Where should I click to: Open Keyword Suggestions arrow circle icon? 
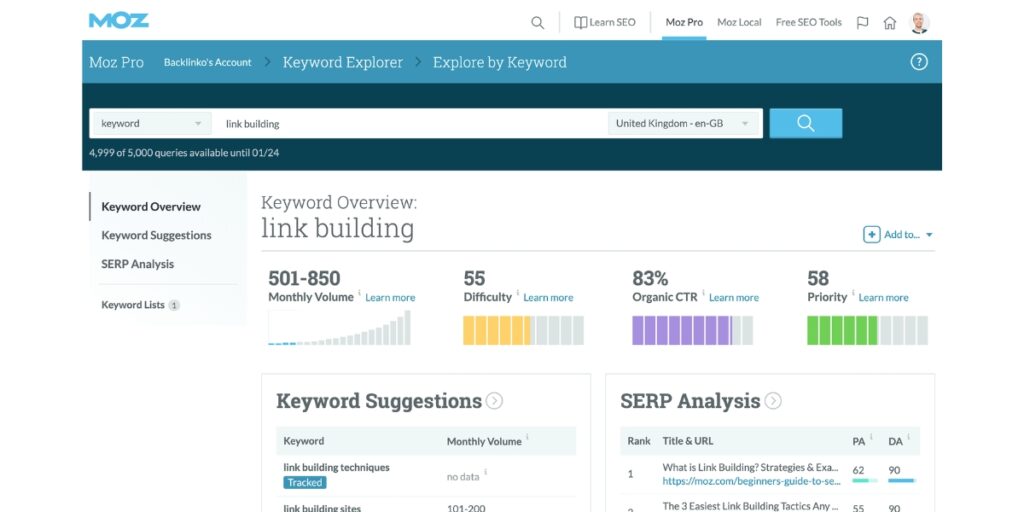[494, 401]
